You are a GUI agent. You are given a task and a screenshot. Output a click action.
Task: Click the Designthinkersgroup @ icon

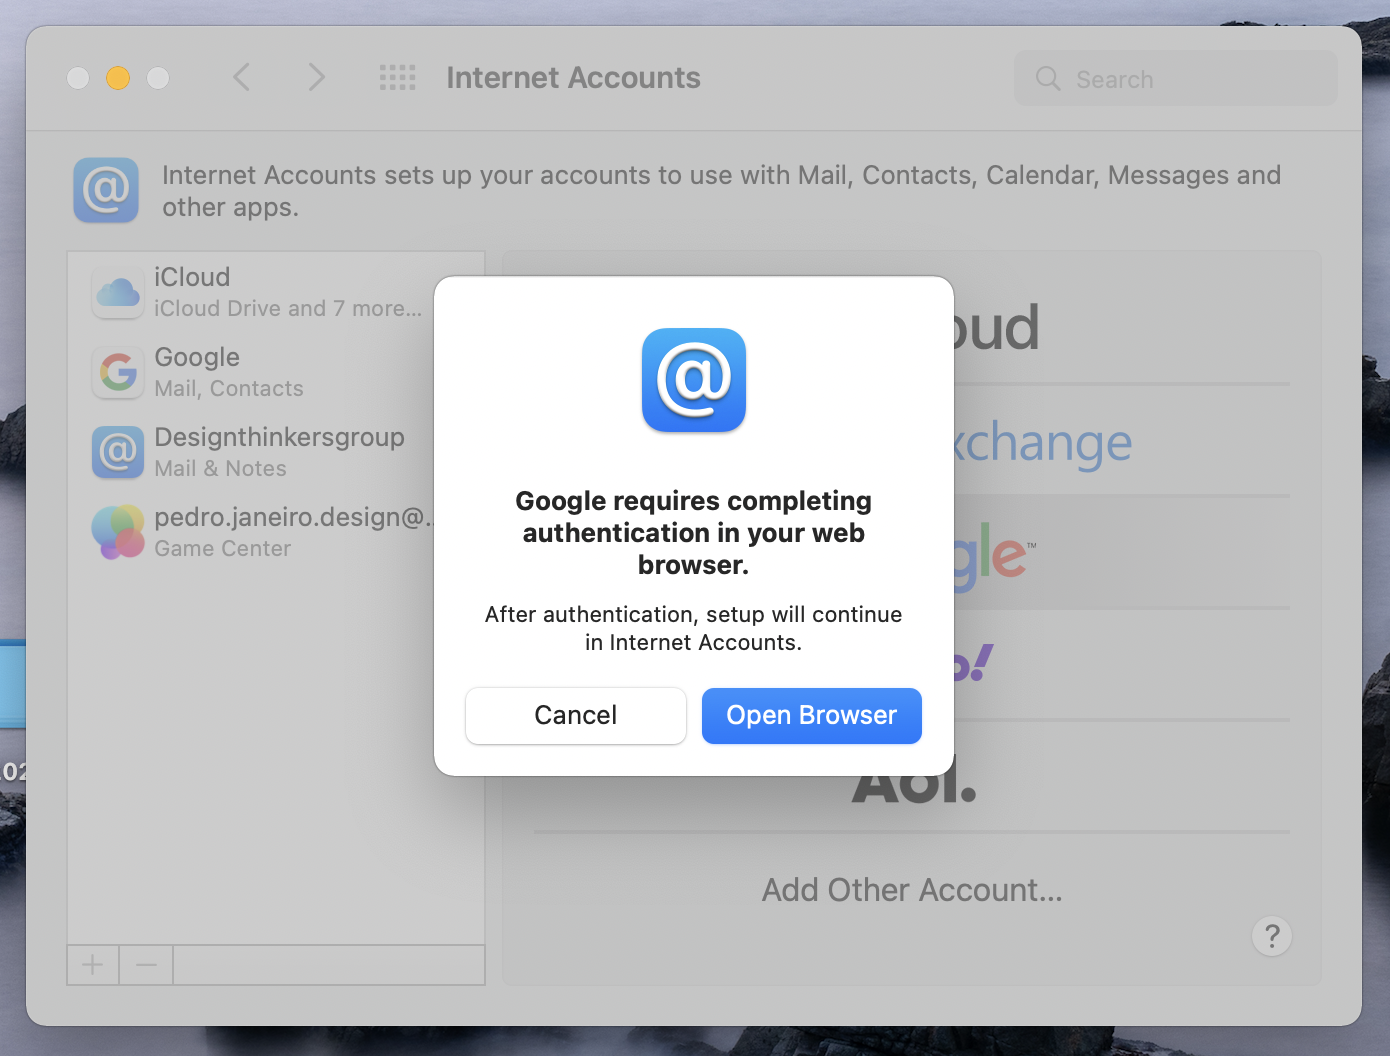[x=118, y=452]
